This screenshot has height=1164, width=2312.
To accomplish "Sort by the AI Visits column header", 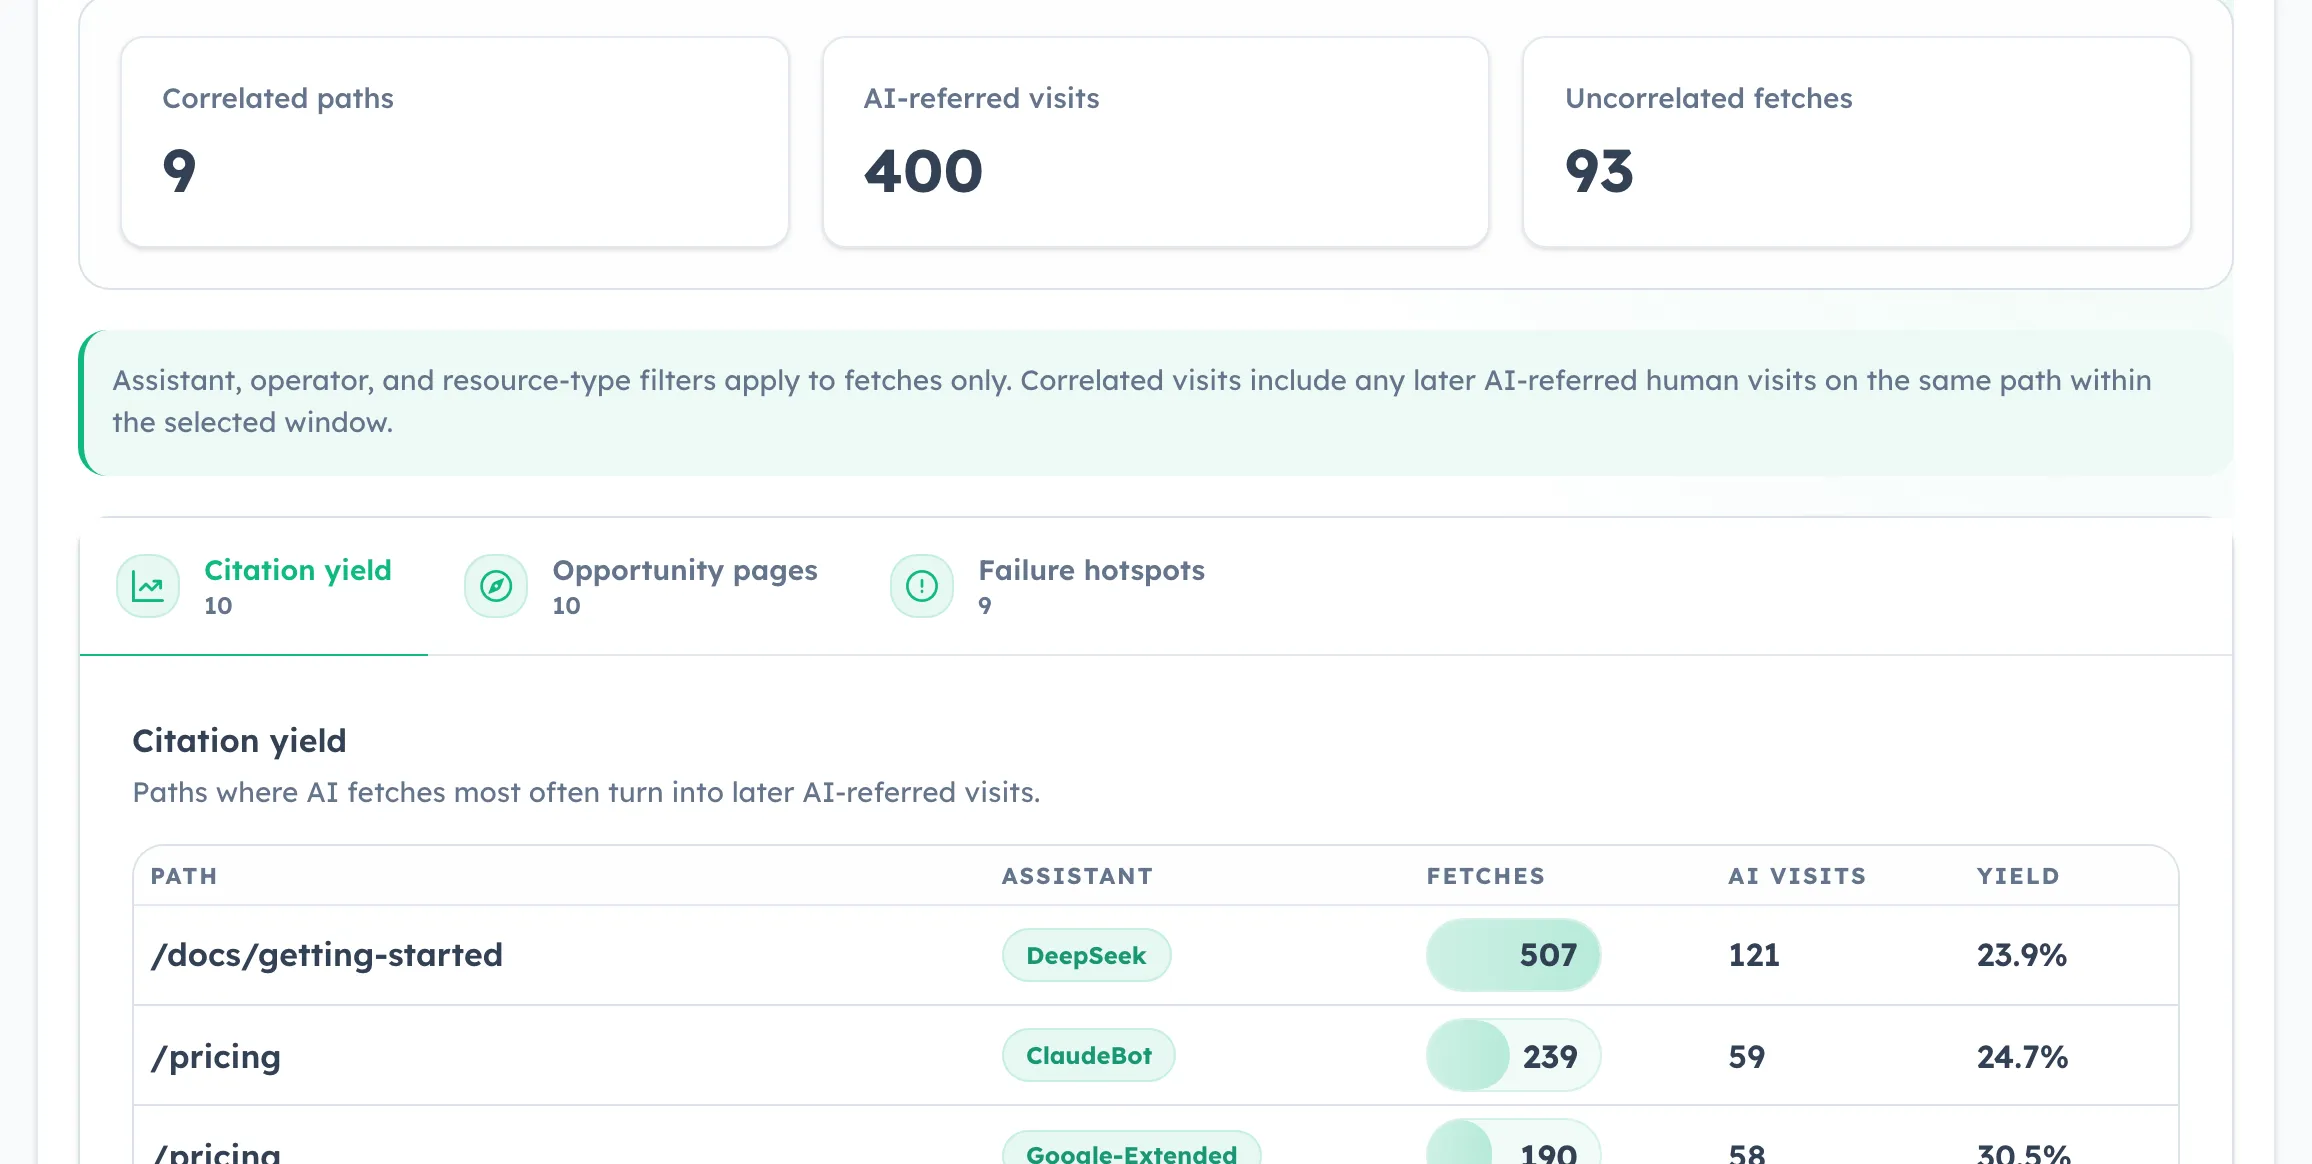I will [x=1797, y=876].
